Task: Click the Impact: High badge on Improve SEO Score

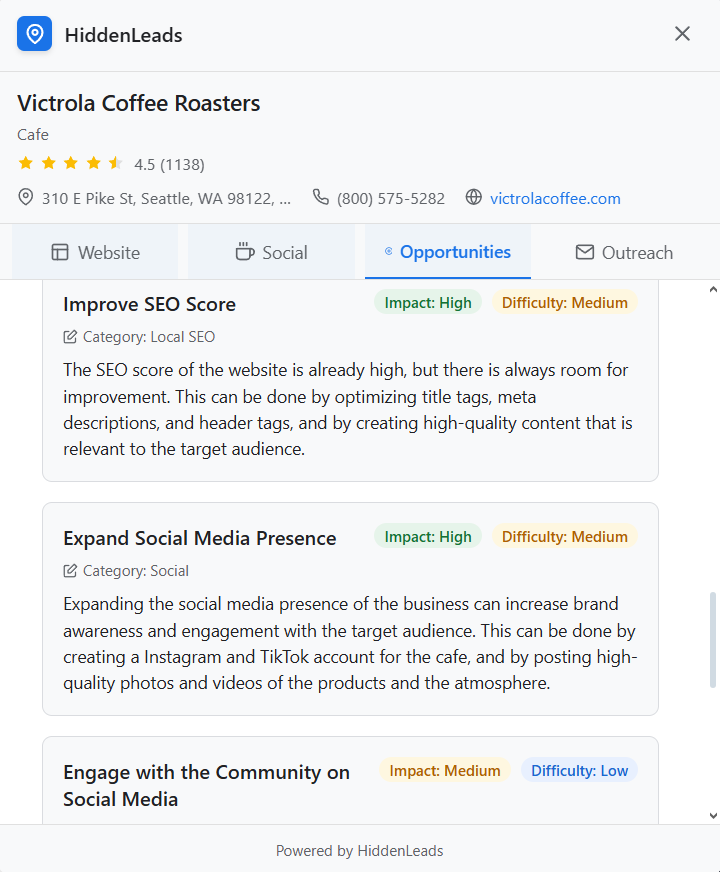Action: pyautogui.click(x=427, y=302)
